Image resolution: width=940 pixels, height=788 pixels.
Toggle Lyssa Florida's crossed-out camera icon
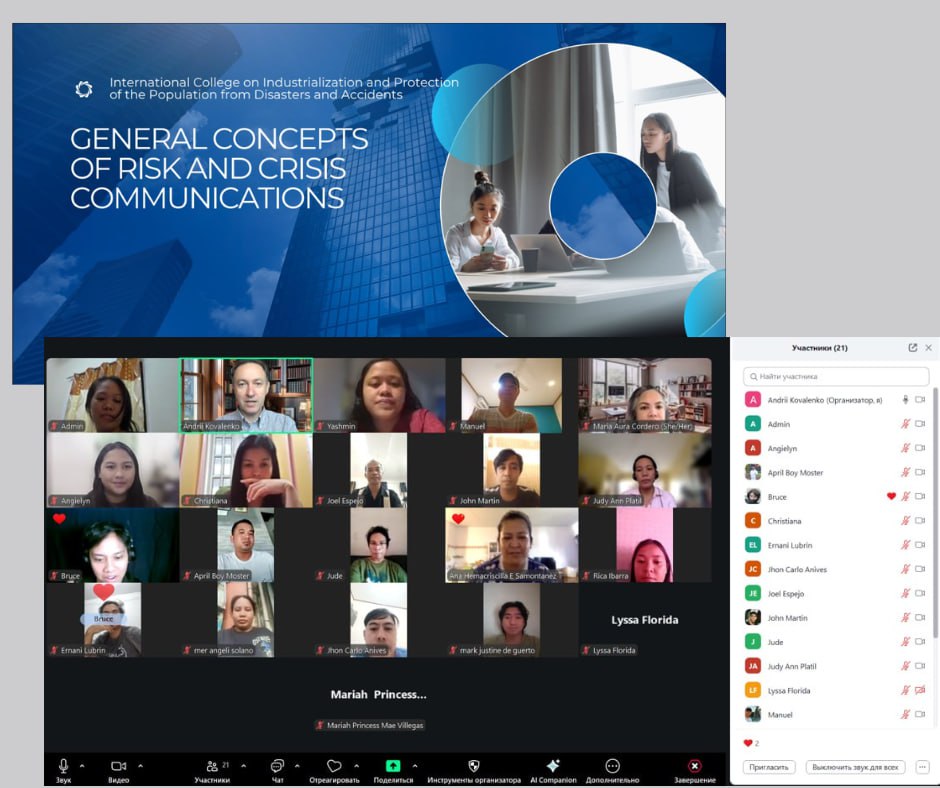pyautogui.click(x=920, y=691)
